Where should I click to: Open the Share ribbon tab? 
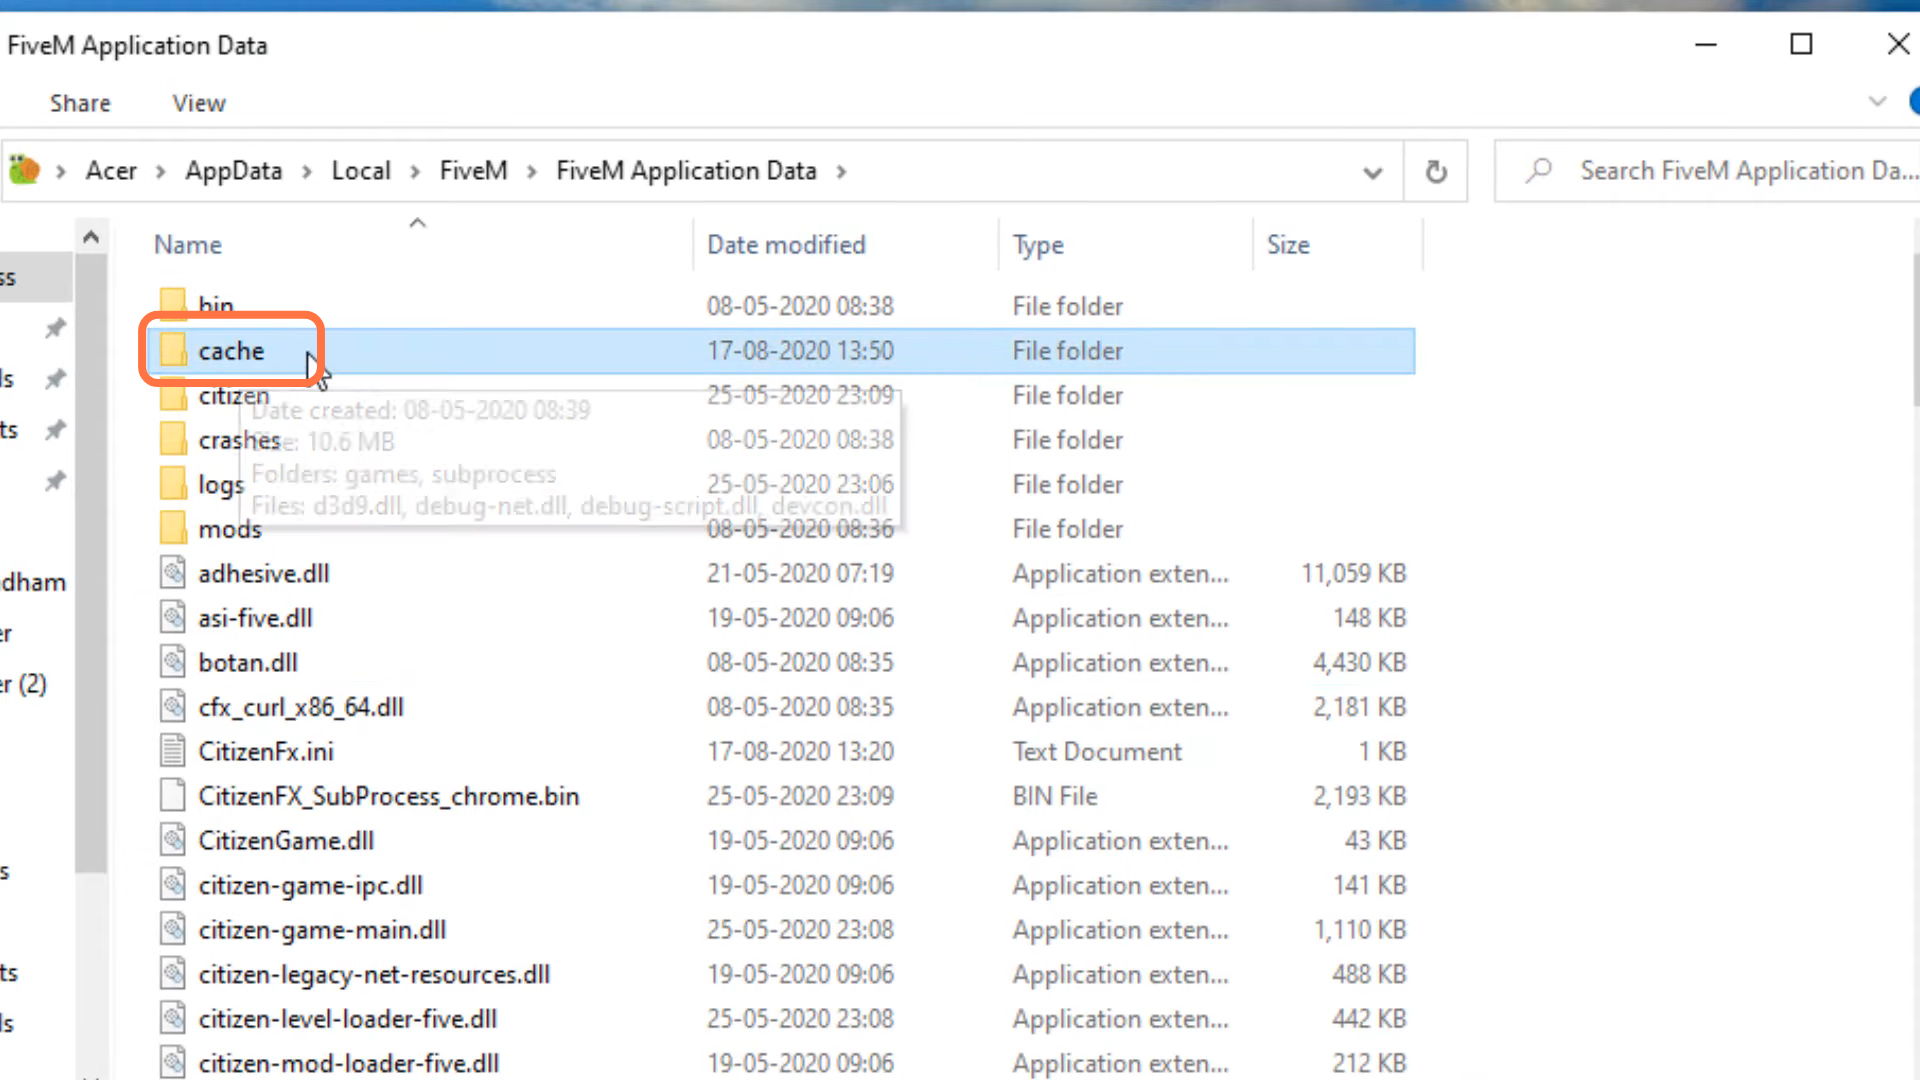point(80,103)
